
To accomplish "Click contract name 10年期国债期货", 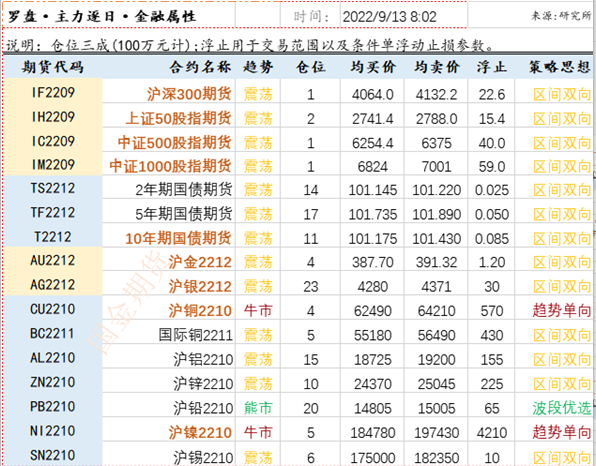I will [179, 238].
